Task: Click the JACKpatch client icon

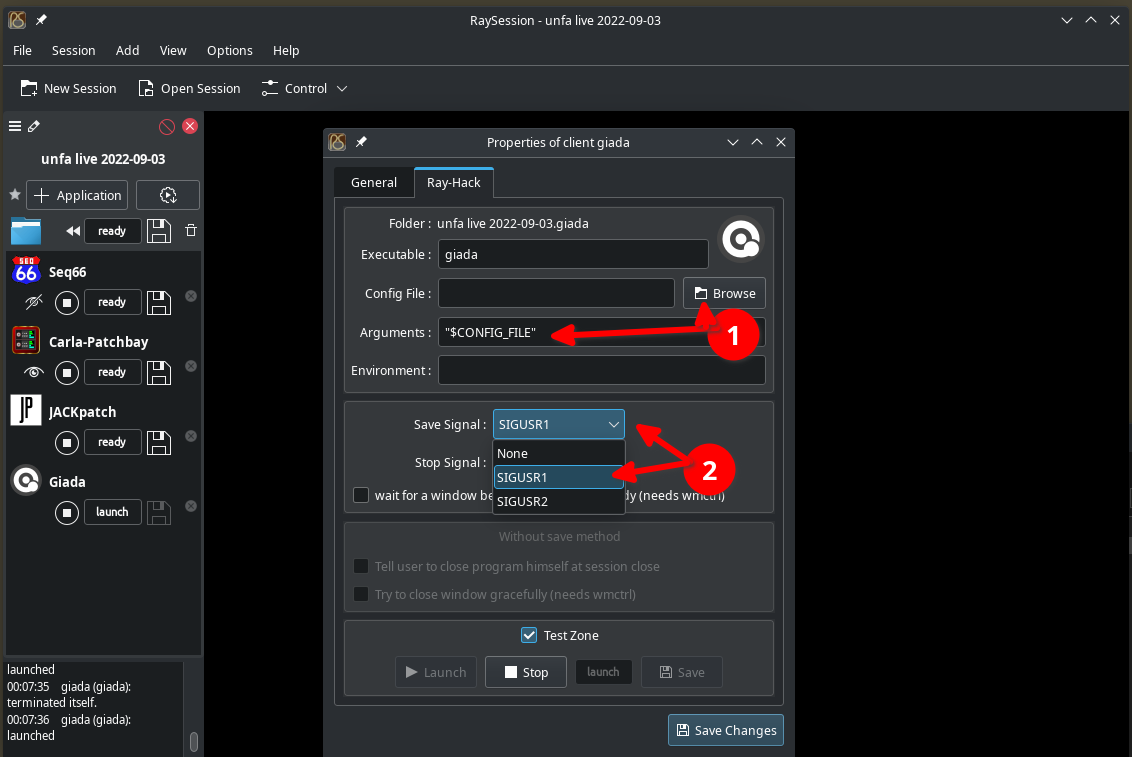Action: click(x=26, y=410)
